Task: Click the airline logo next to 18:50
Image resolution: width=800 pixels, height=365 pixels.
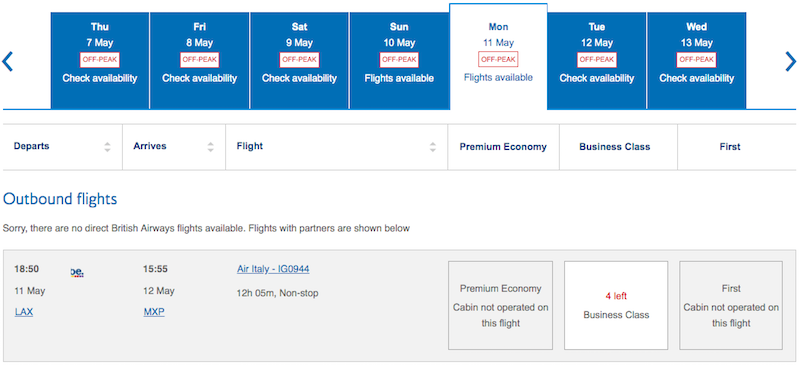Action: click(x=77, y=273)
